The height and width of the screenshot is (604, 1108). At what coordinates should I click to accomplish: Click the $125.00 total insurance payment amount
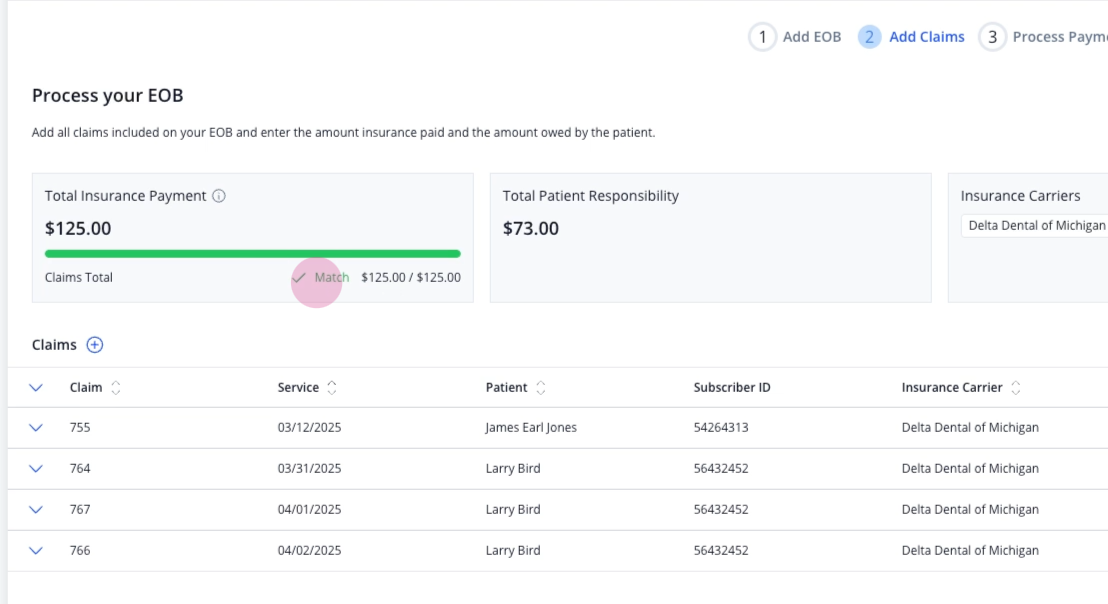78,229
